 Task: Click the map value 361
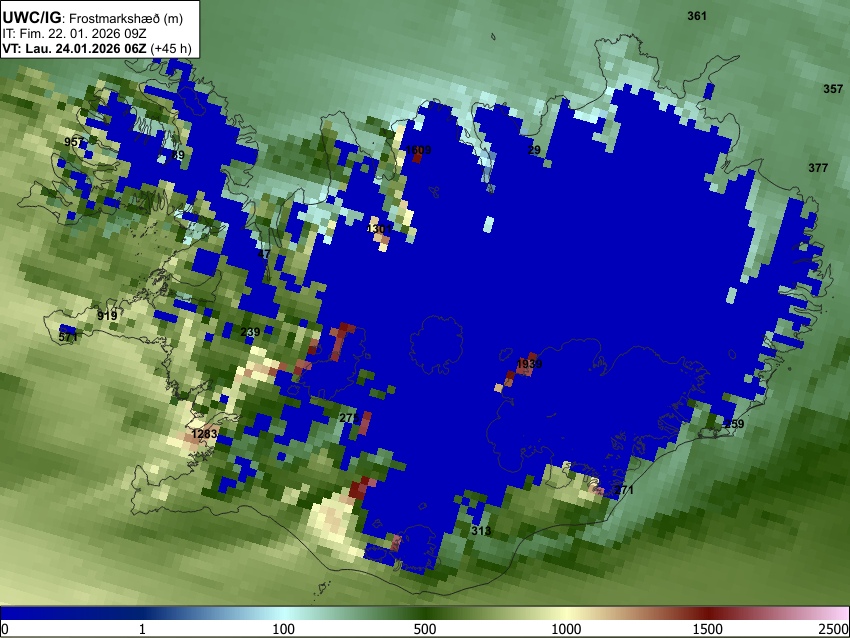(x=697, y=16)
